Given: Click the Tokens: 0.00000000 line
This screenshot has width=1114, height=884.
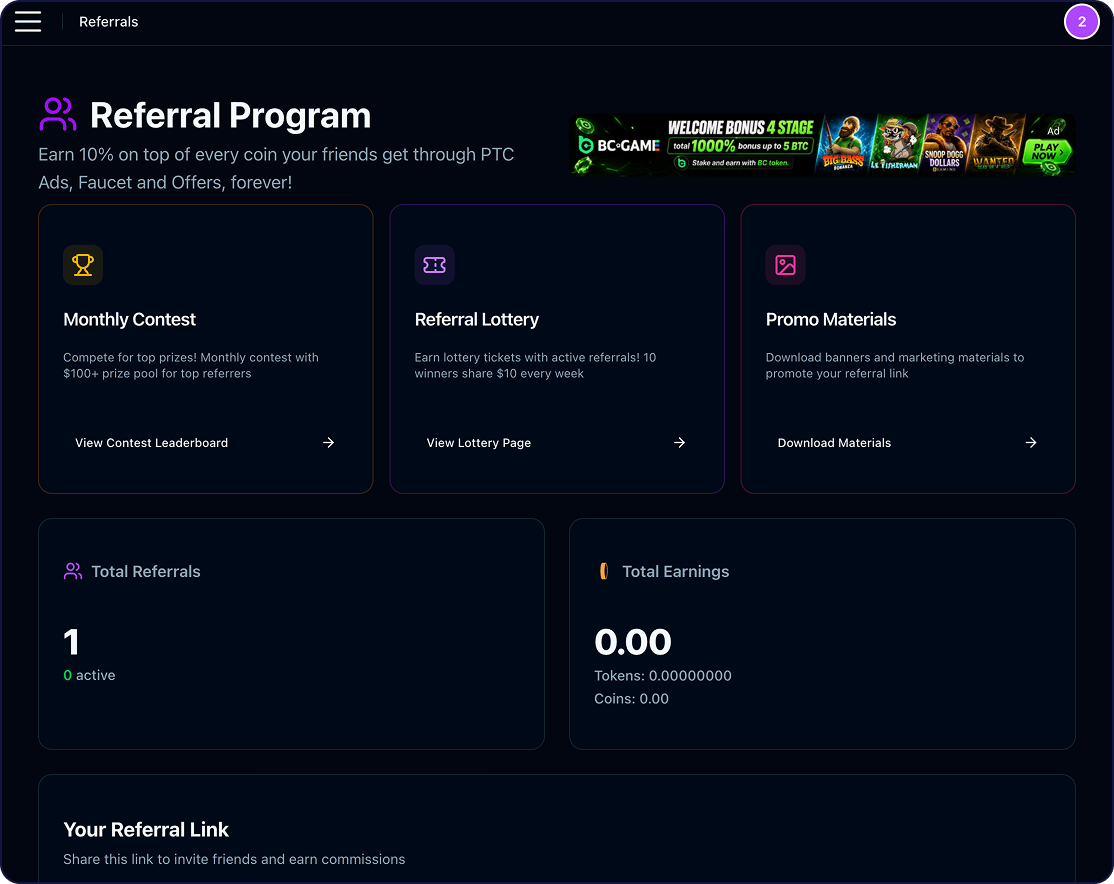Looking at the screenshot, I should tap(663, 676).
